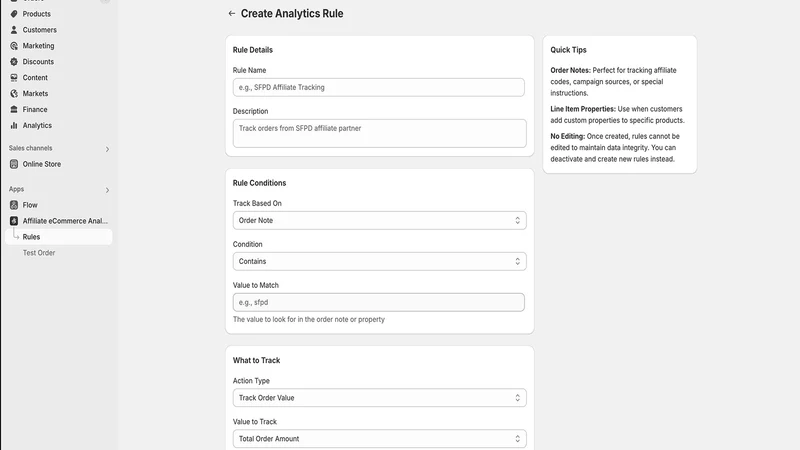
Task: Click the Discounts badge icon
Action: coord(14,61)
